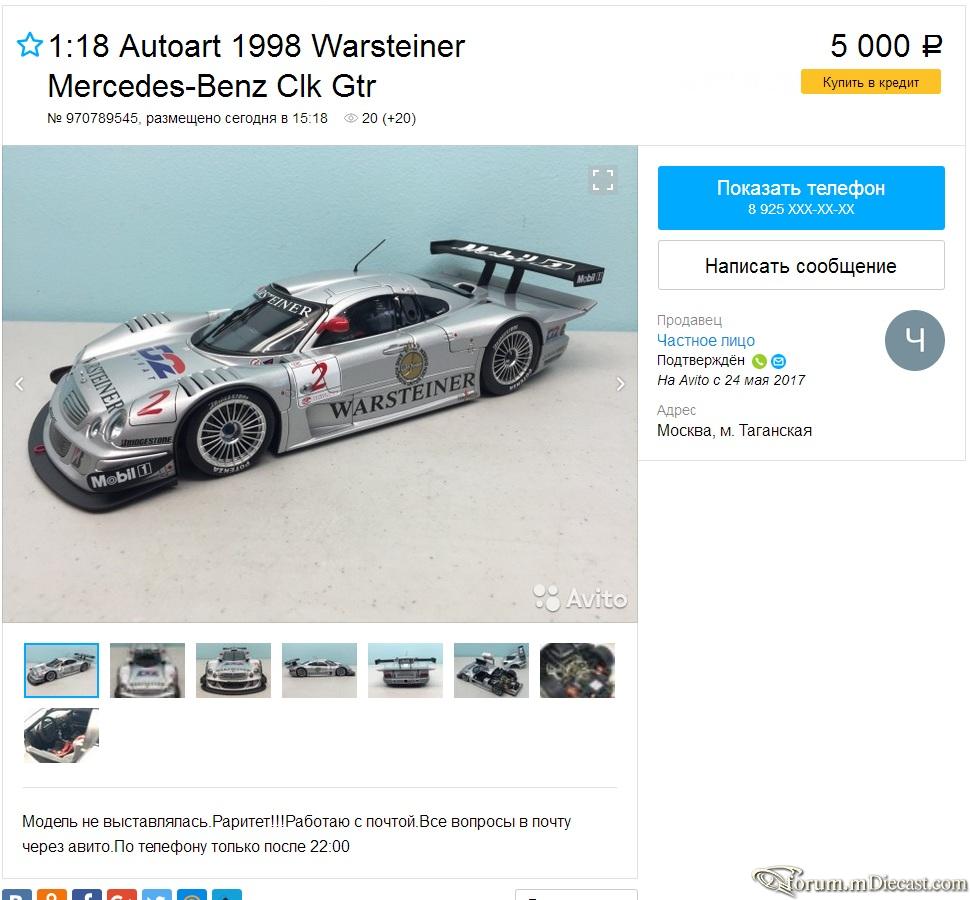Click green verified phone icon
This screenshot has width=970, height=900.
pyautogui.click(x=759, y=361)
